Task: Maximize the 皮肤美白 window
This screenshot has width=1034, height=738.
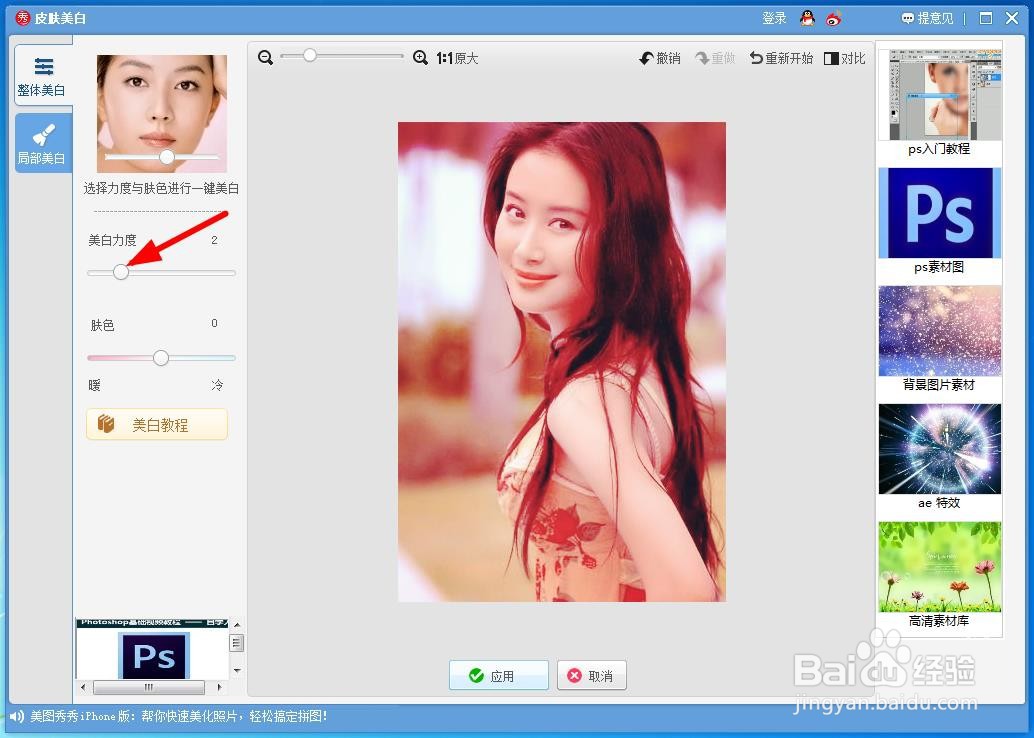Action: pos(986,18)
